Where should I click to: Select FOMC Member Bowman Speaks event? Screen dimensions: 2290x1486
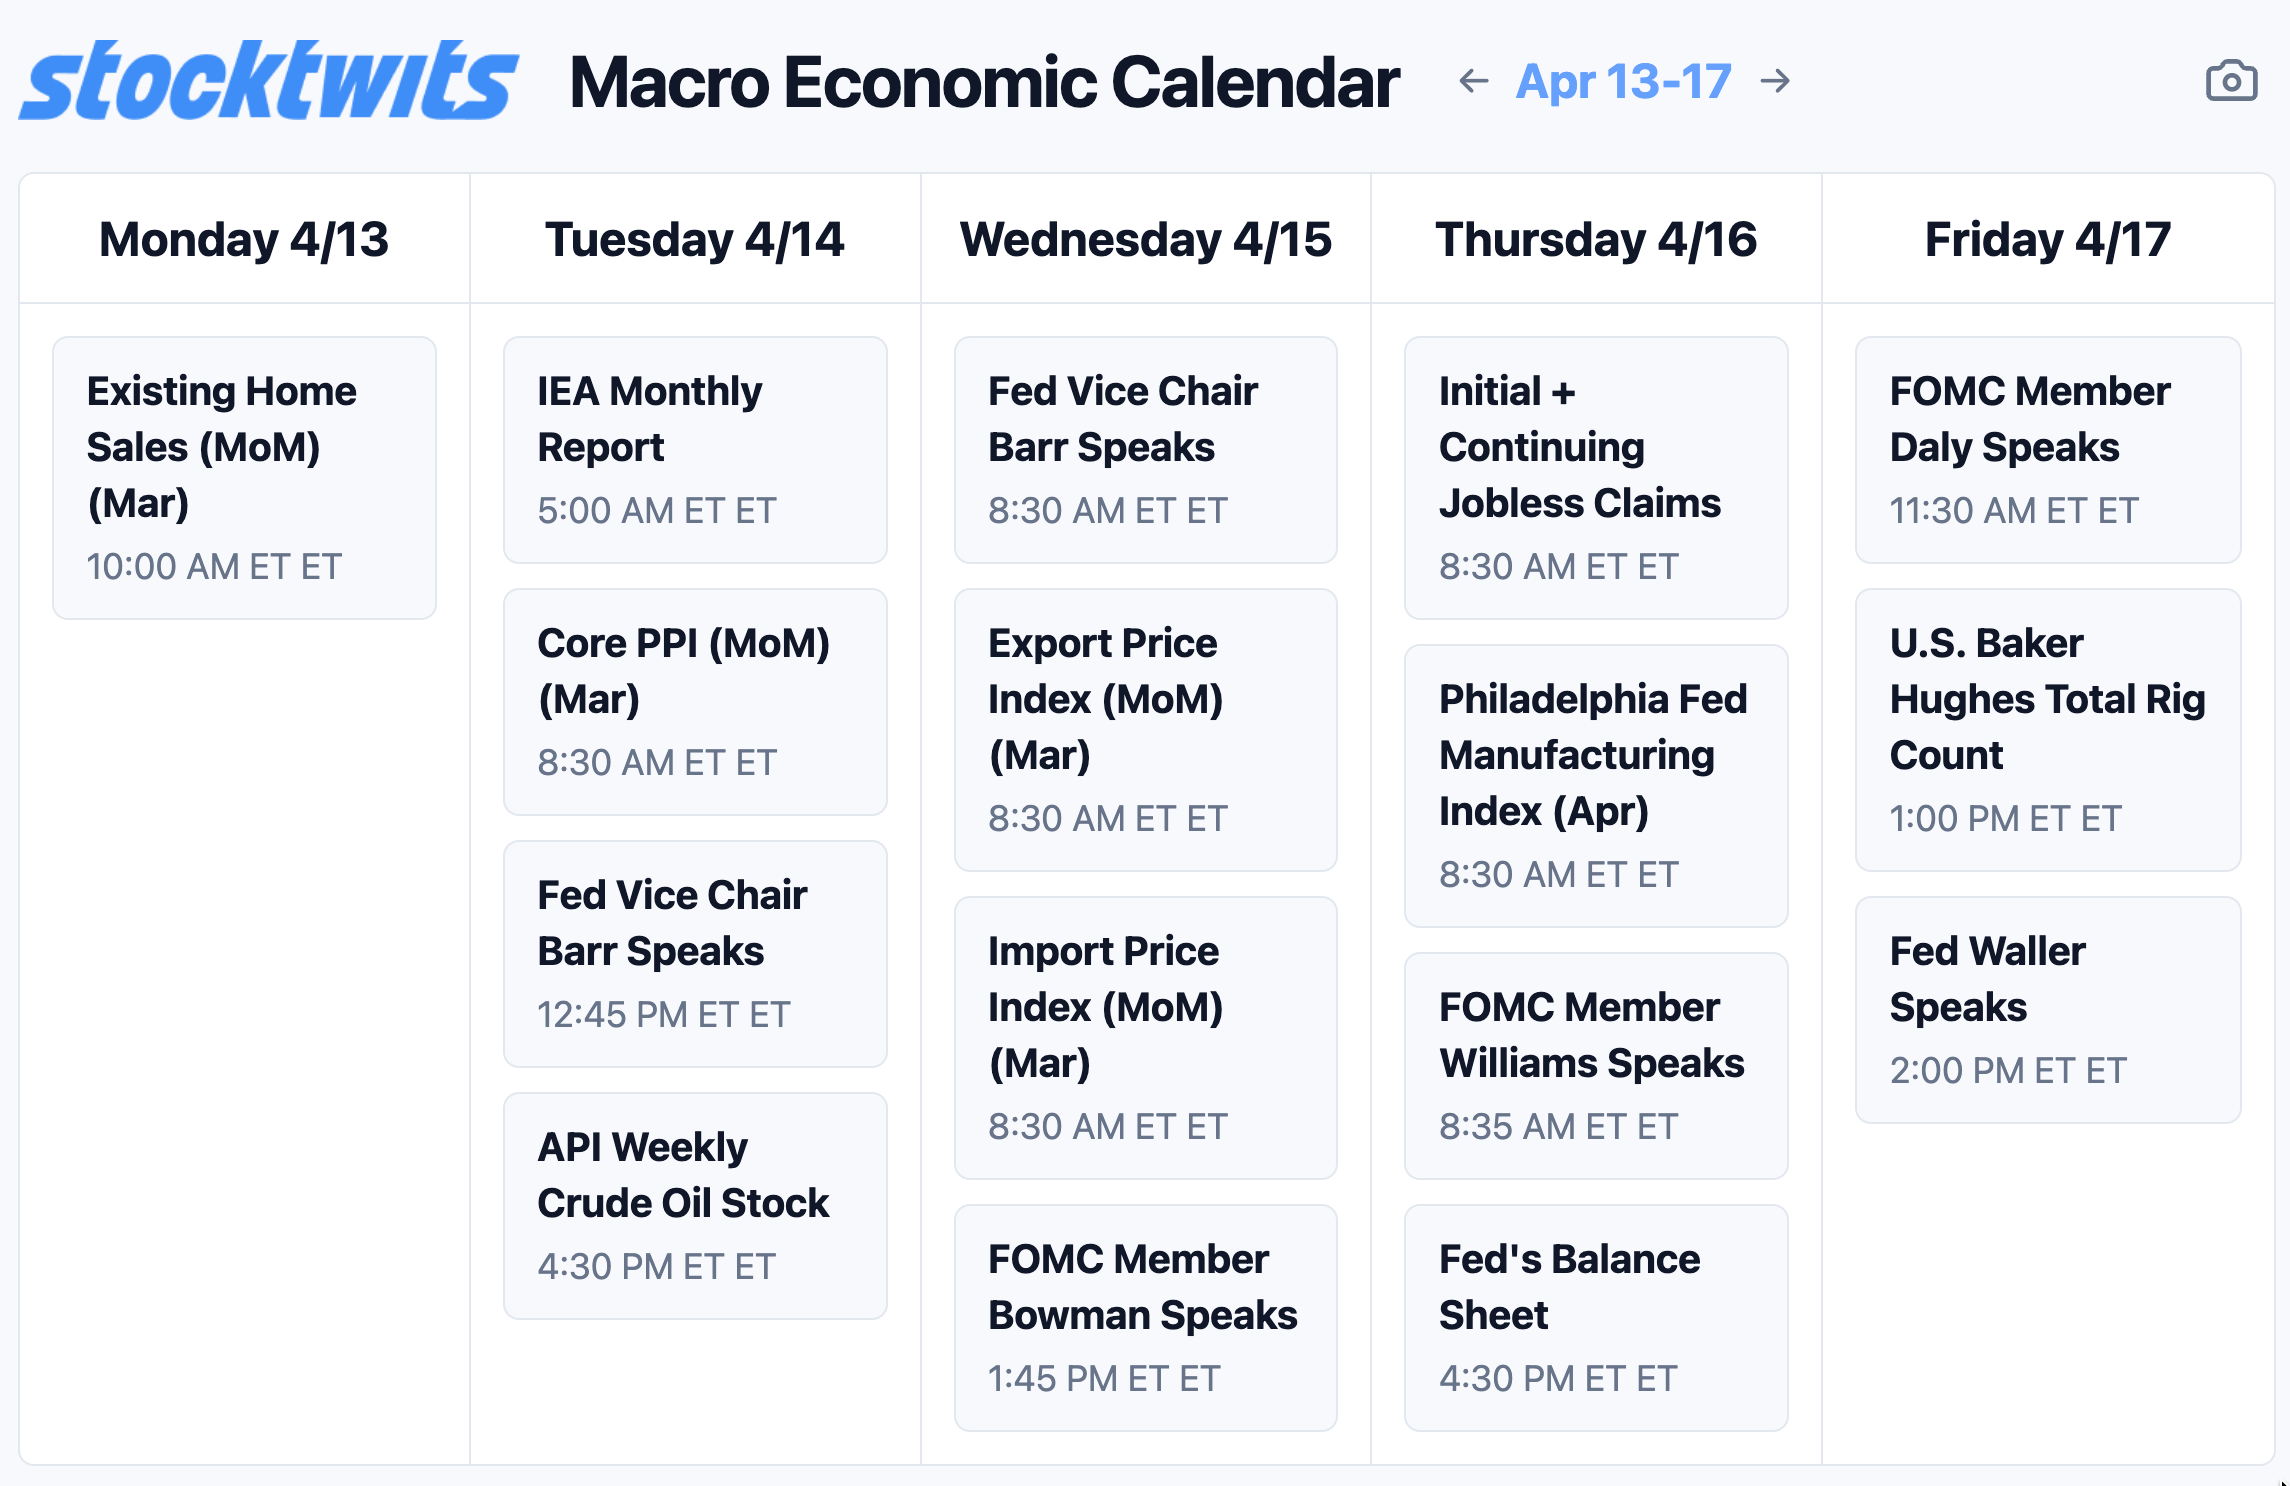click(x=1145, y=1317)
